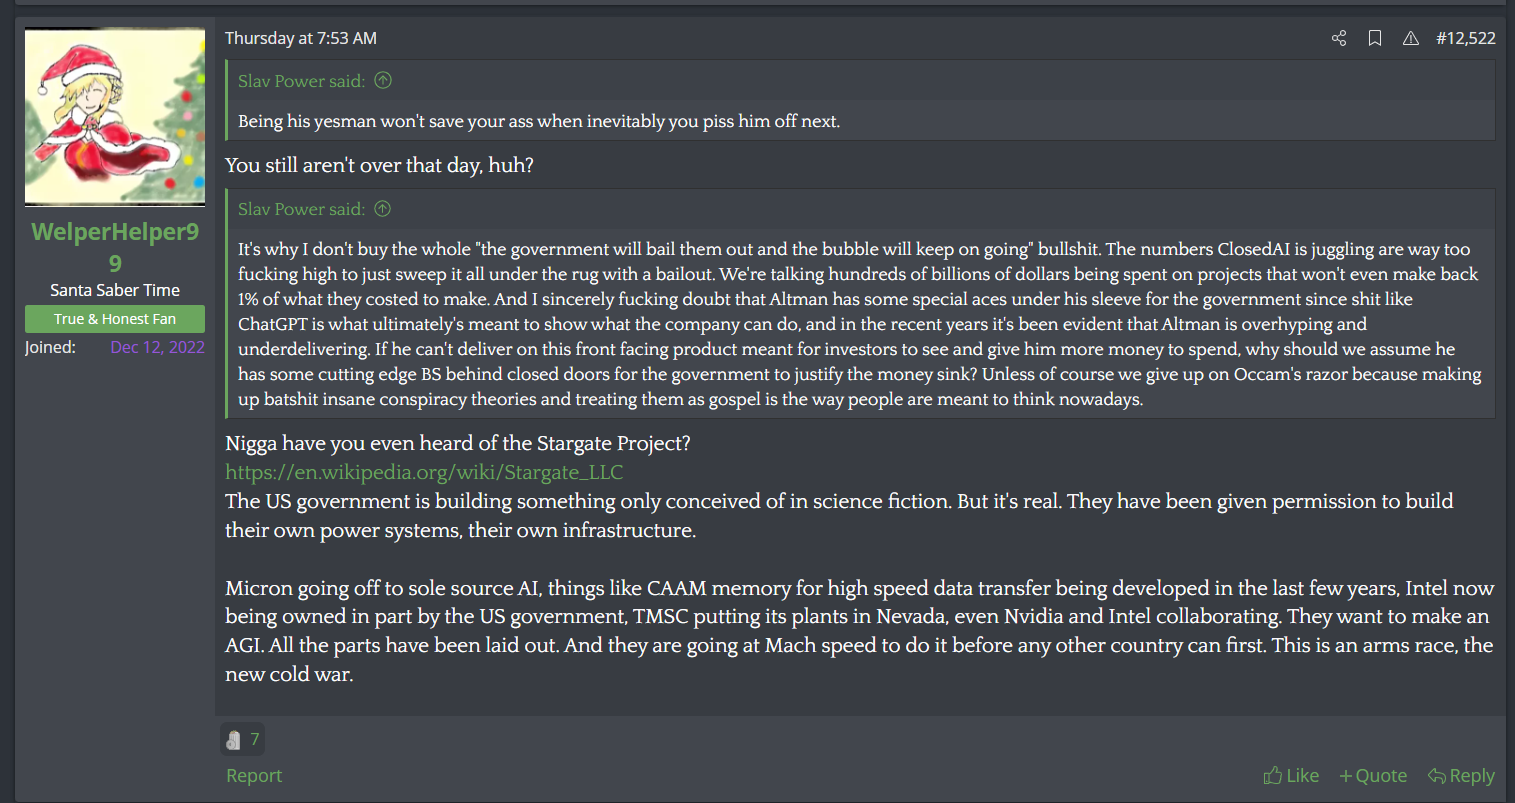Click the join date Dec 12, 2022
Viewport: 1515px width, 803px height.
click(157, 347)
